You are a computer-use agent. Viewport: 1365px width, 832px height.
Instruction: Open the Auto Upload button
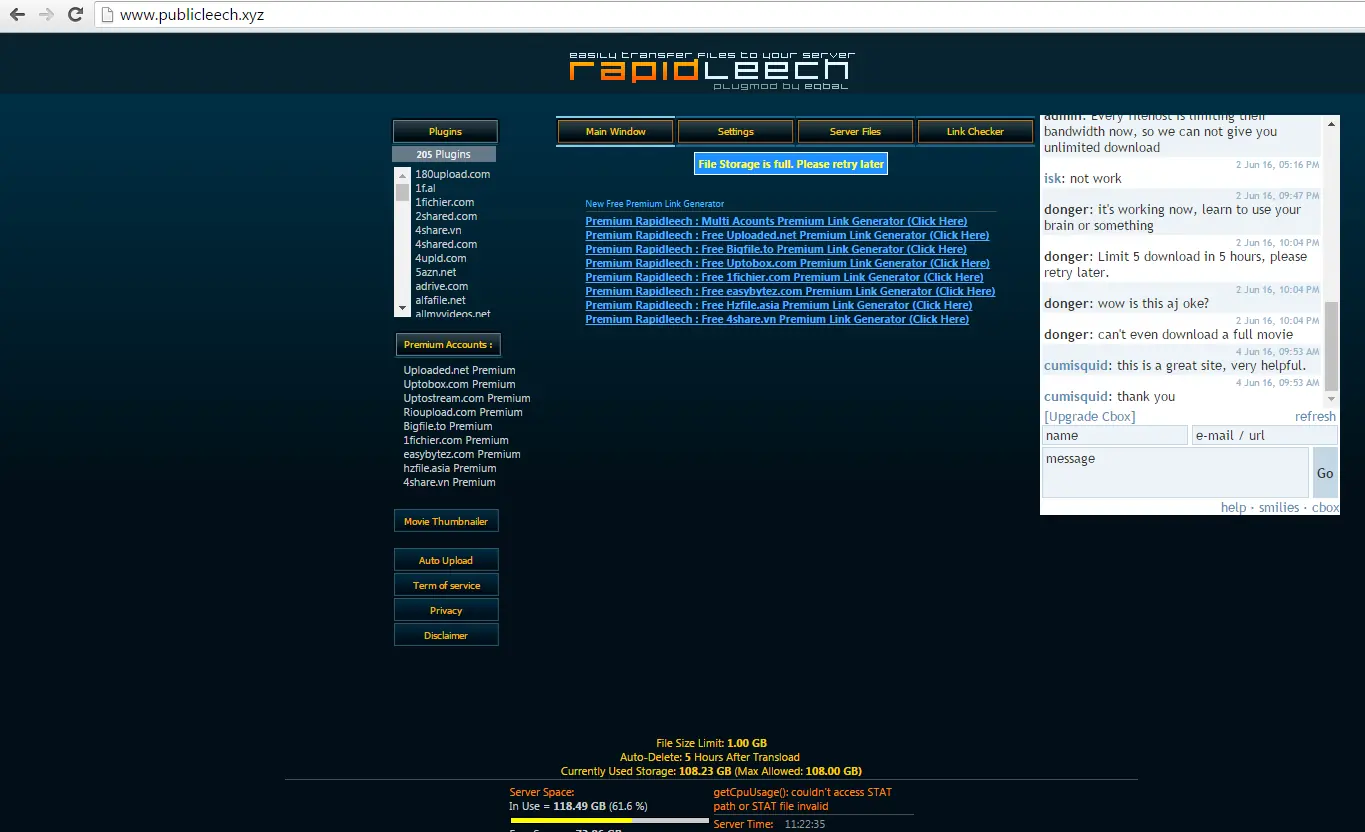click(446, 561)
